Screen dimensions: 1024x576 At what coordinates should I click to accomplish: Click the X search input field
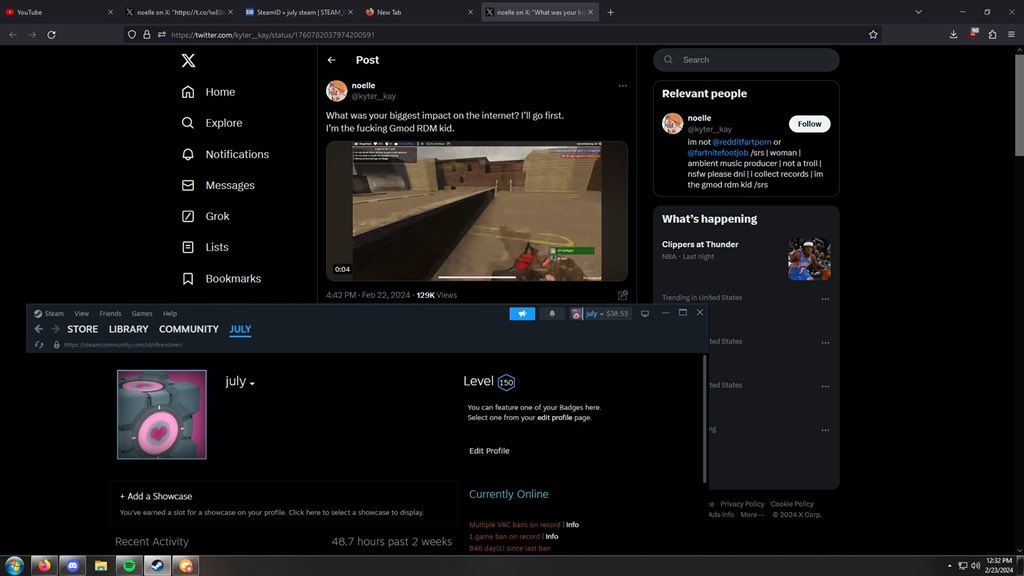click(755, 60)
